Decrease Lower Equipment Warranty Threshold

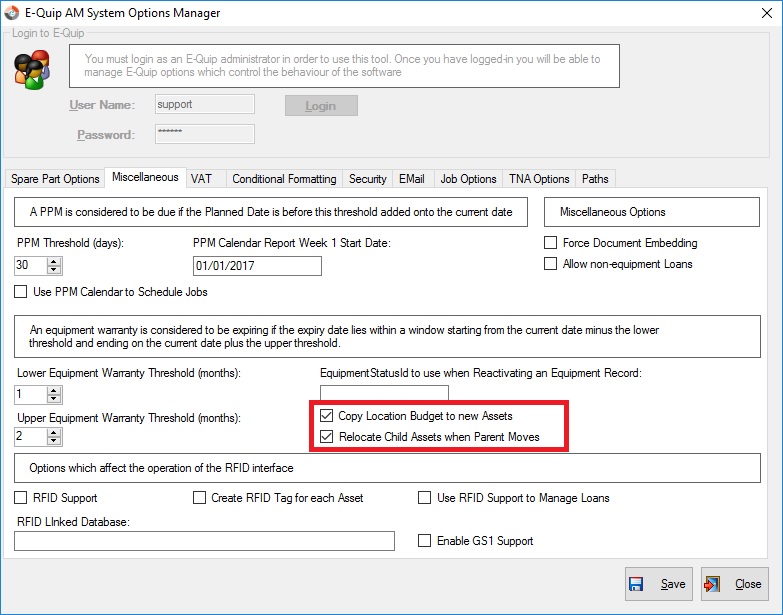pyautogui.click(x=54, y=399)
